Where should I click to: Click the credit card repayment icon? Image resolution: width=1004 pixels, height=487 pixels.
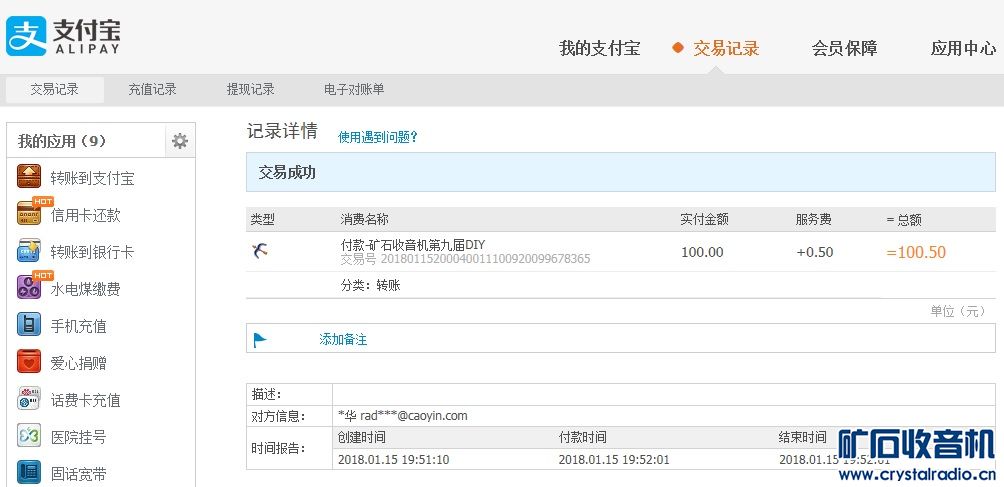[x=29, y=214]
